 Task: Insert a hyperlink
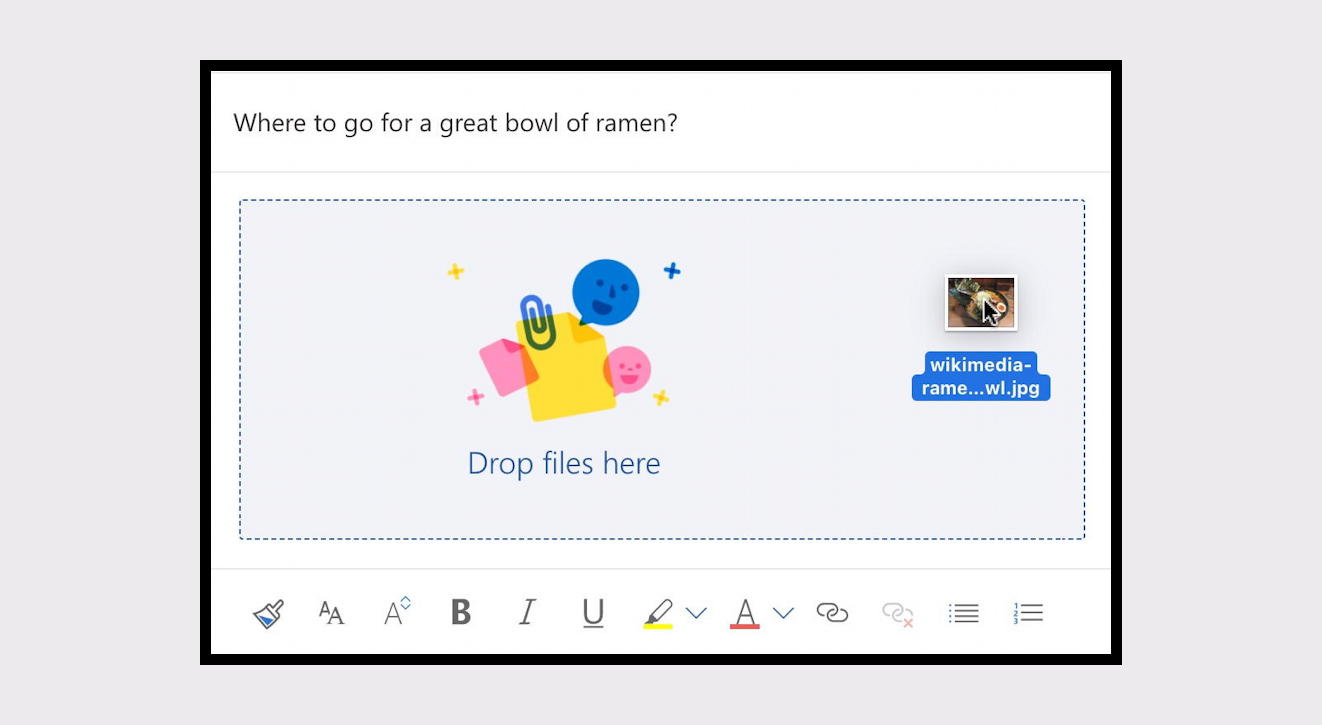pos(834,611)
